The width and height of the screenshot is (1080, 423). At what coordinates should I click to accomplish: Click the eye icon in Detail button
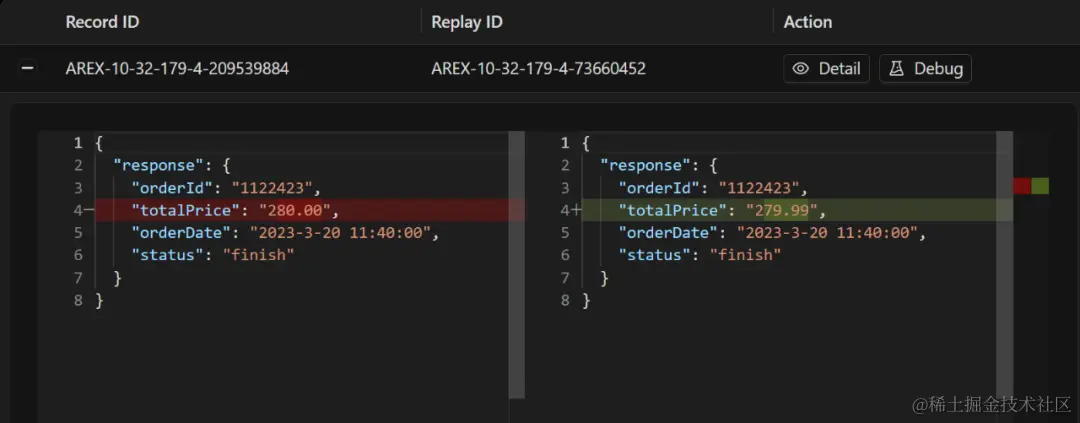pos(800,69)
